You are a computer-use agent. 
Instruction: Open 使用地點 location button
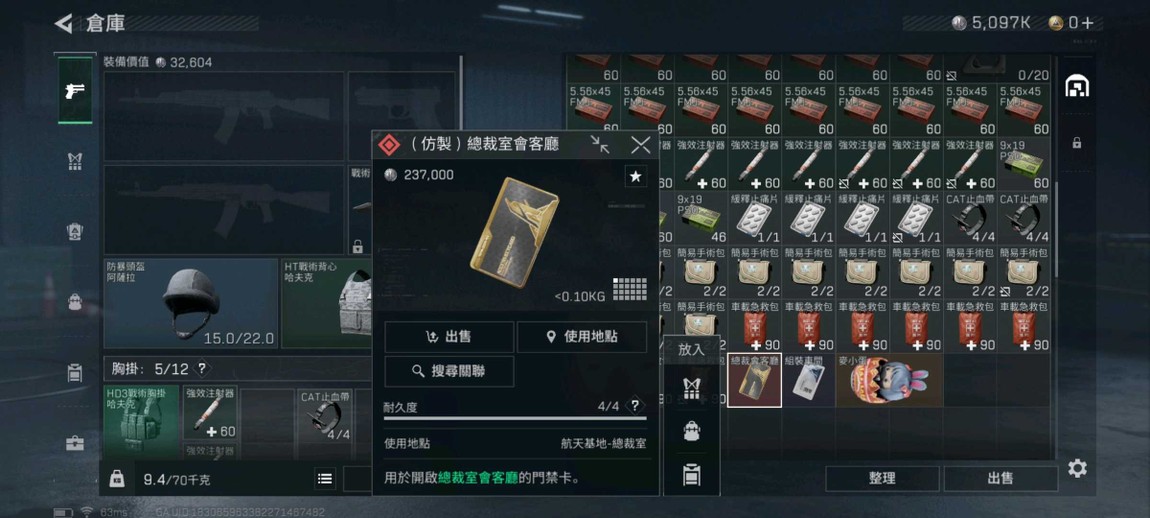point(582,337)
